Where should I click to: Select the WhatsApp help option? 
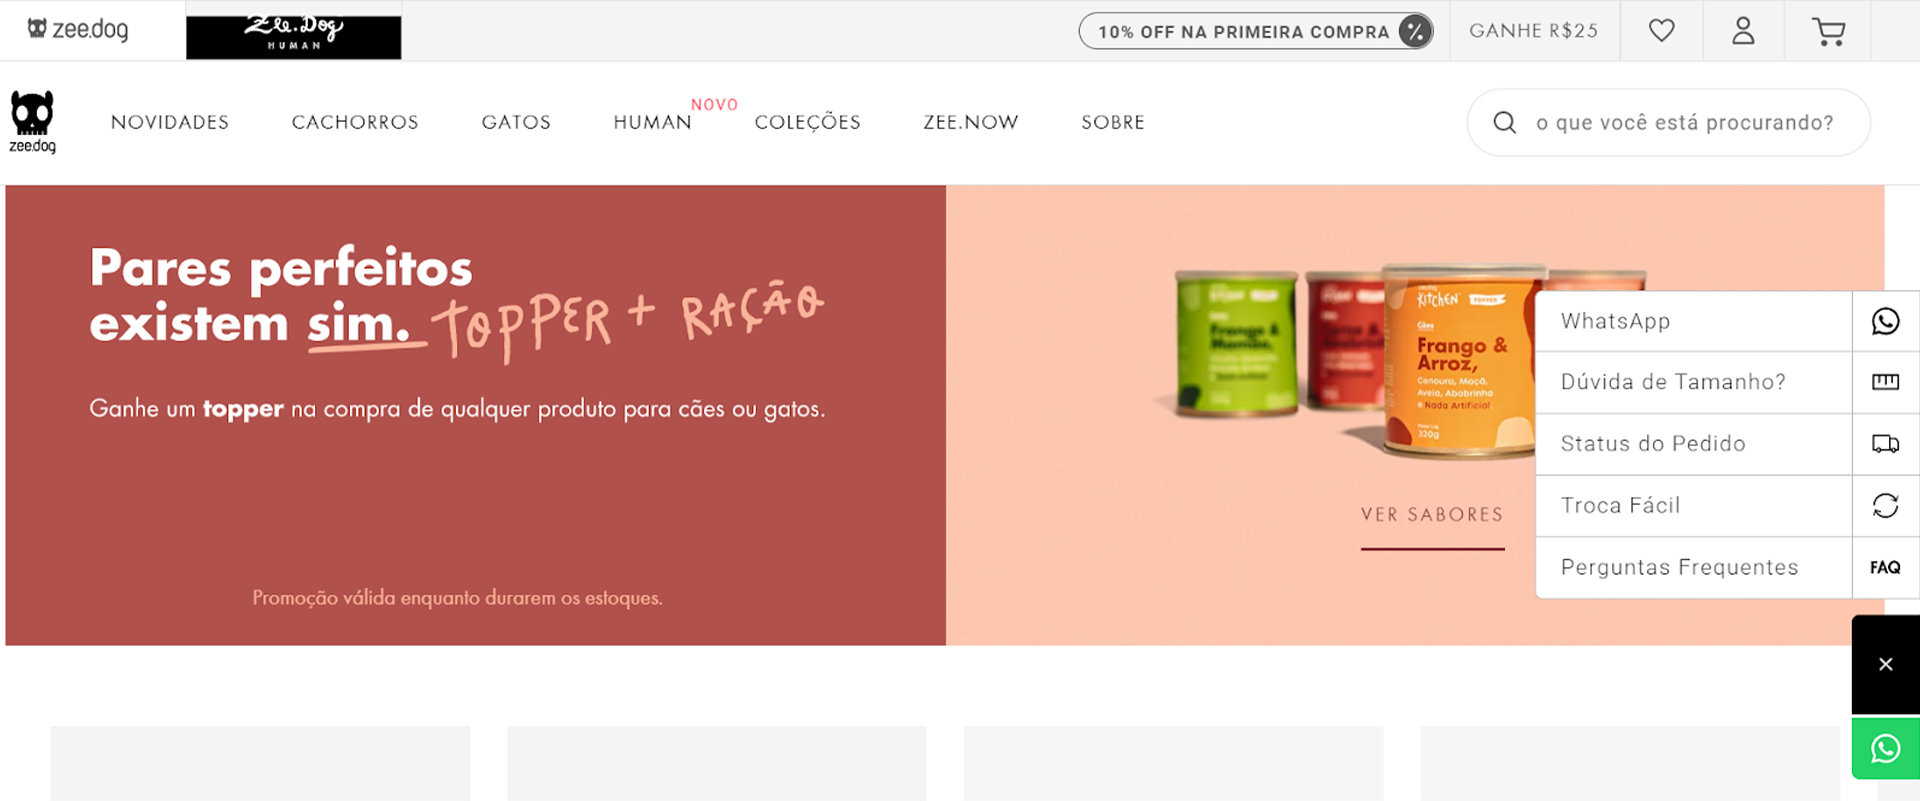[1694, 321]
